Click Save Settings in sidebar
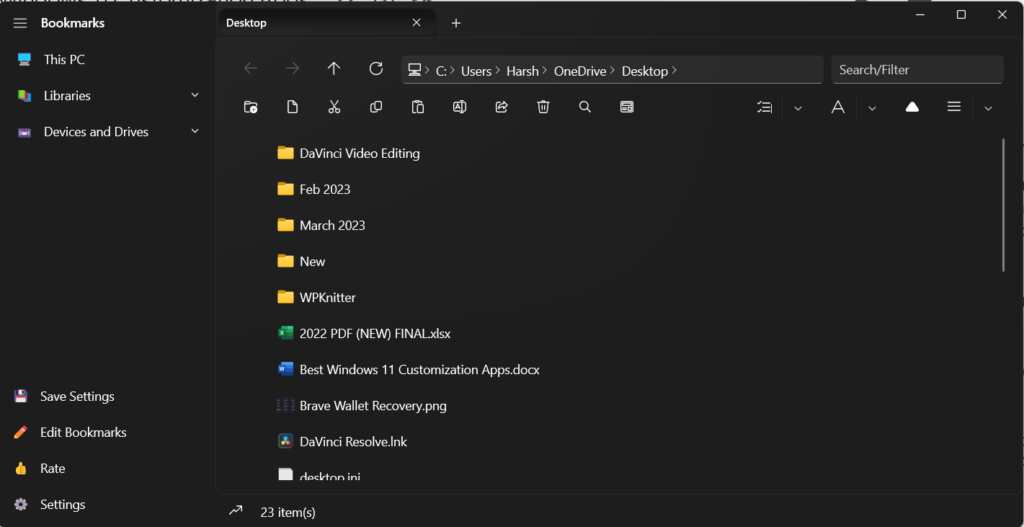 (77, 397)
